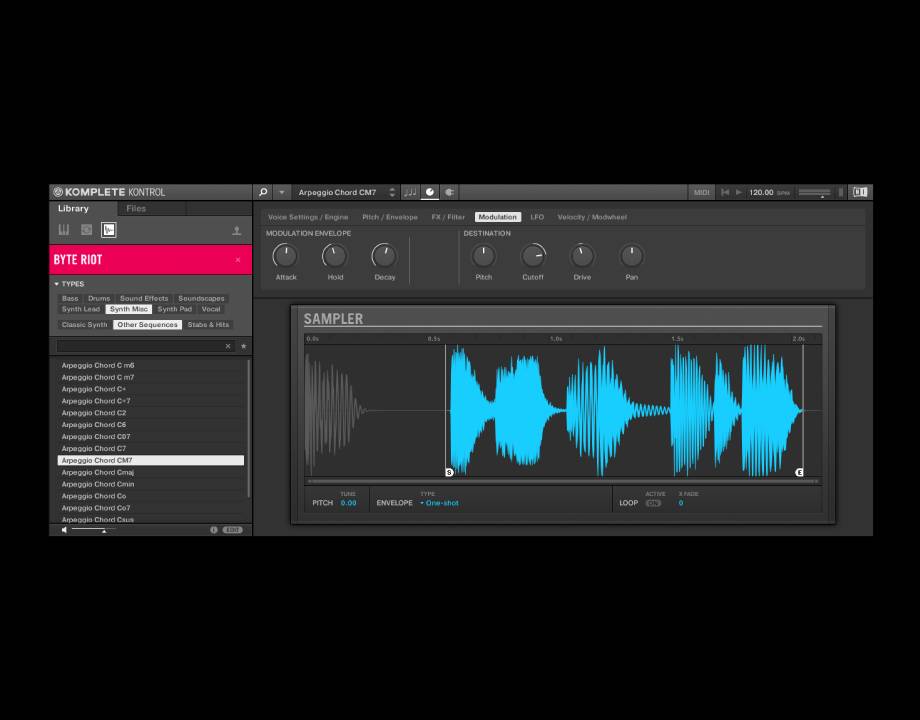Click the master volume slider in header

coord(814,192)
